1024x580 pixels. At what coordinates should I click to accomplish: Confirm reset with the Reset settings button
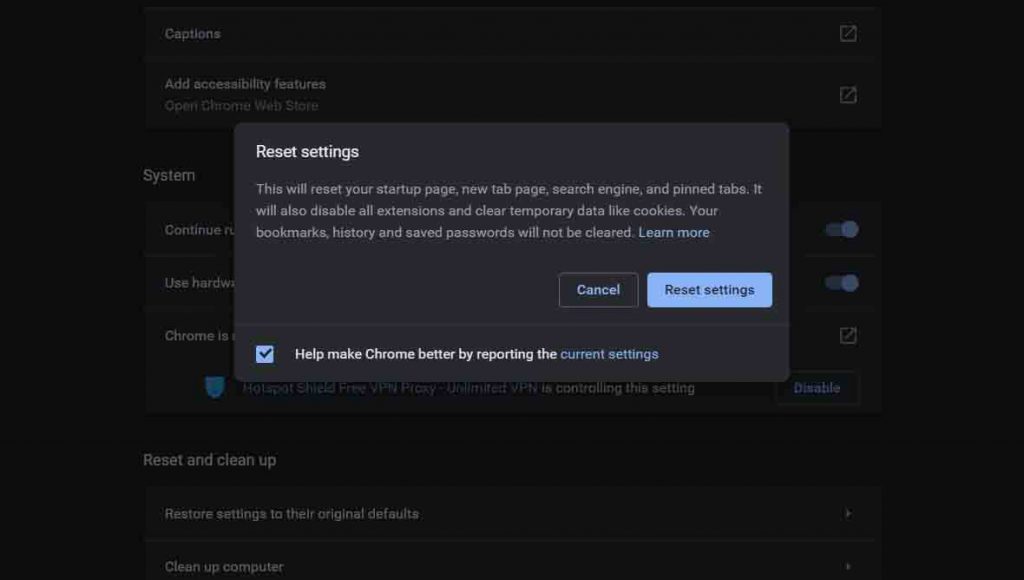point(710,290)
